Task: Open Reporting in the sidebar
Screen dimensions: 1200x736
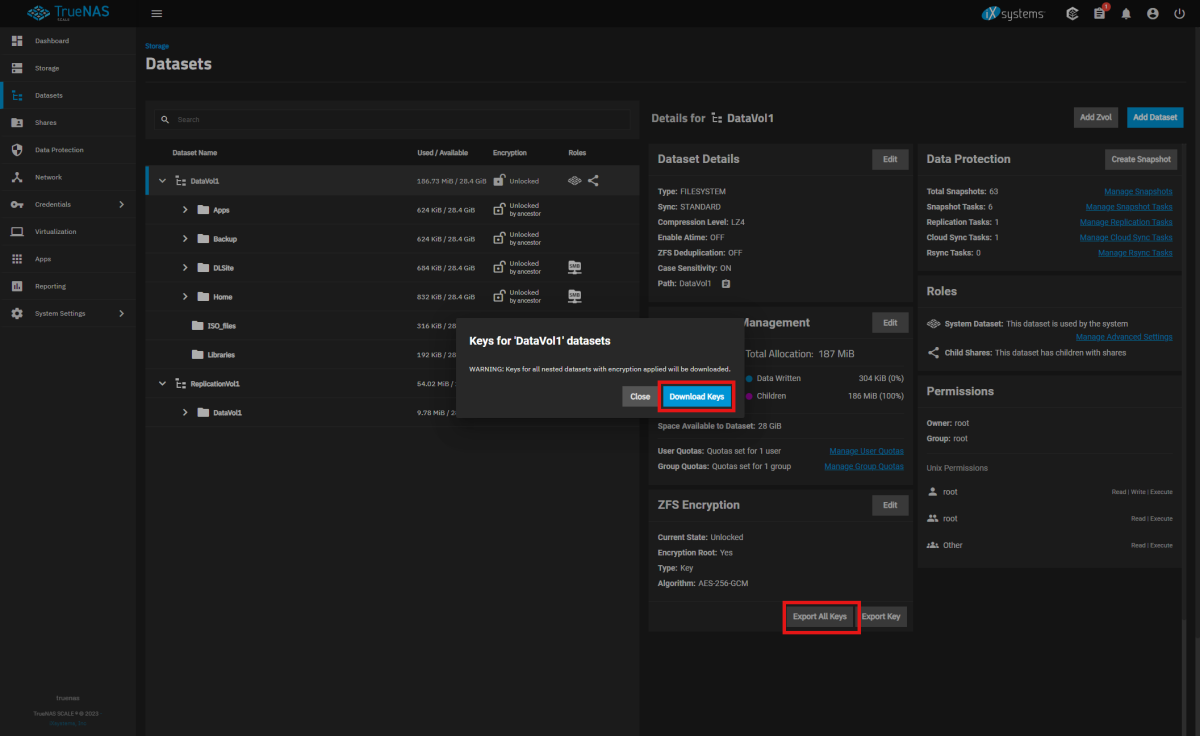Action: tap(68, 286)
